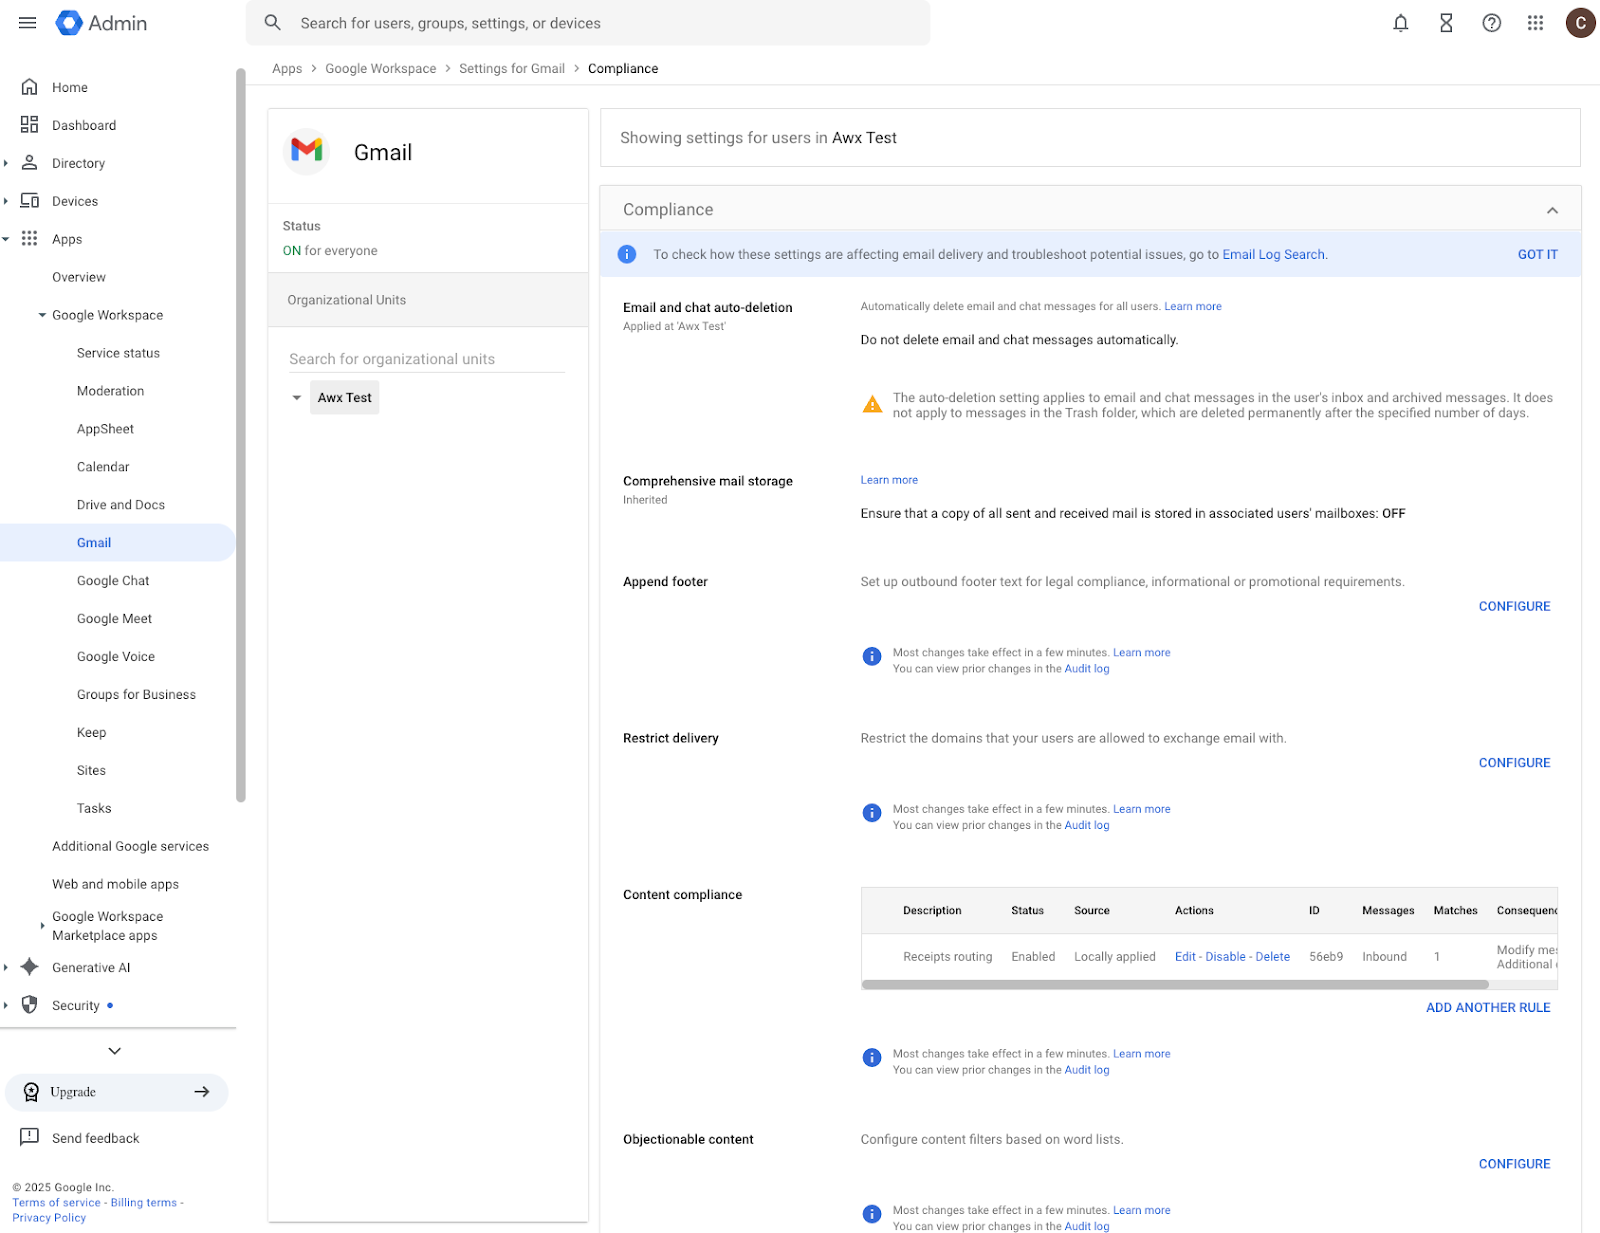Click the Security shield icon
The width and height of the screenshot is (1600, 1233).
pyautogui.click(x=30, y=1005)
